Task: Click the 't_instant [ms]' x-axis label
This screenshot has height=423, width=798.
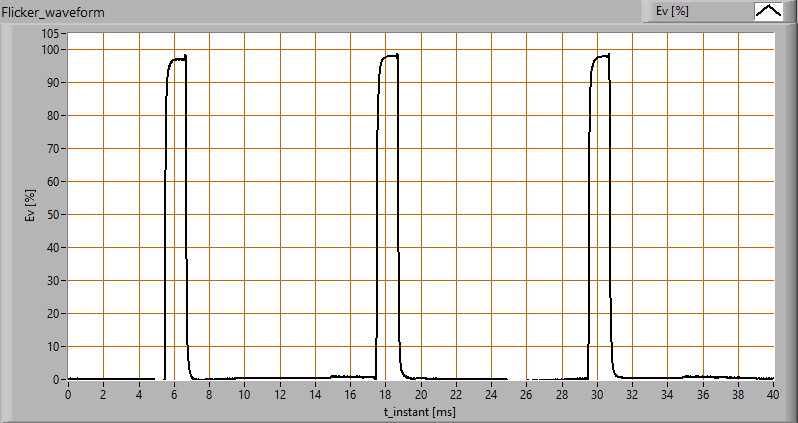Action: (x=420, y=410)
